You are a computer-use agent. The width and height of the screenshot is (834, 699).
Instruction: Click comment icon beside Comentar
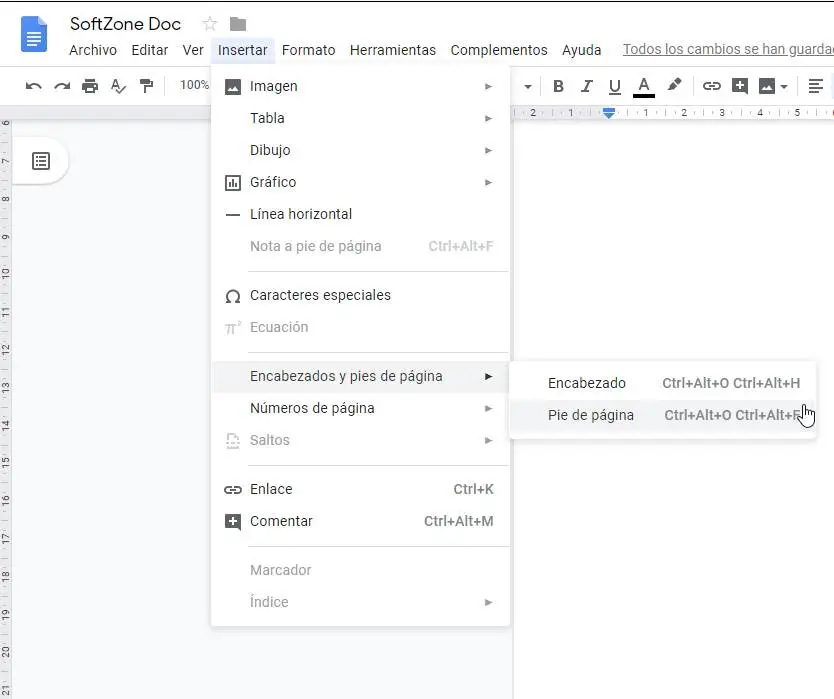(232, 521)
